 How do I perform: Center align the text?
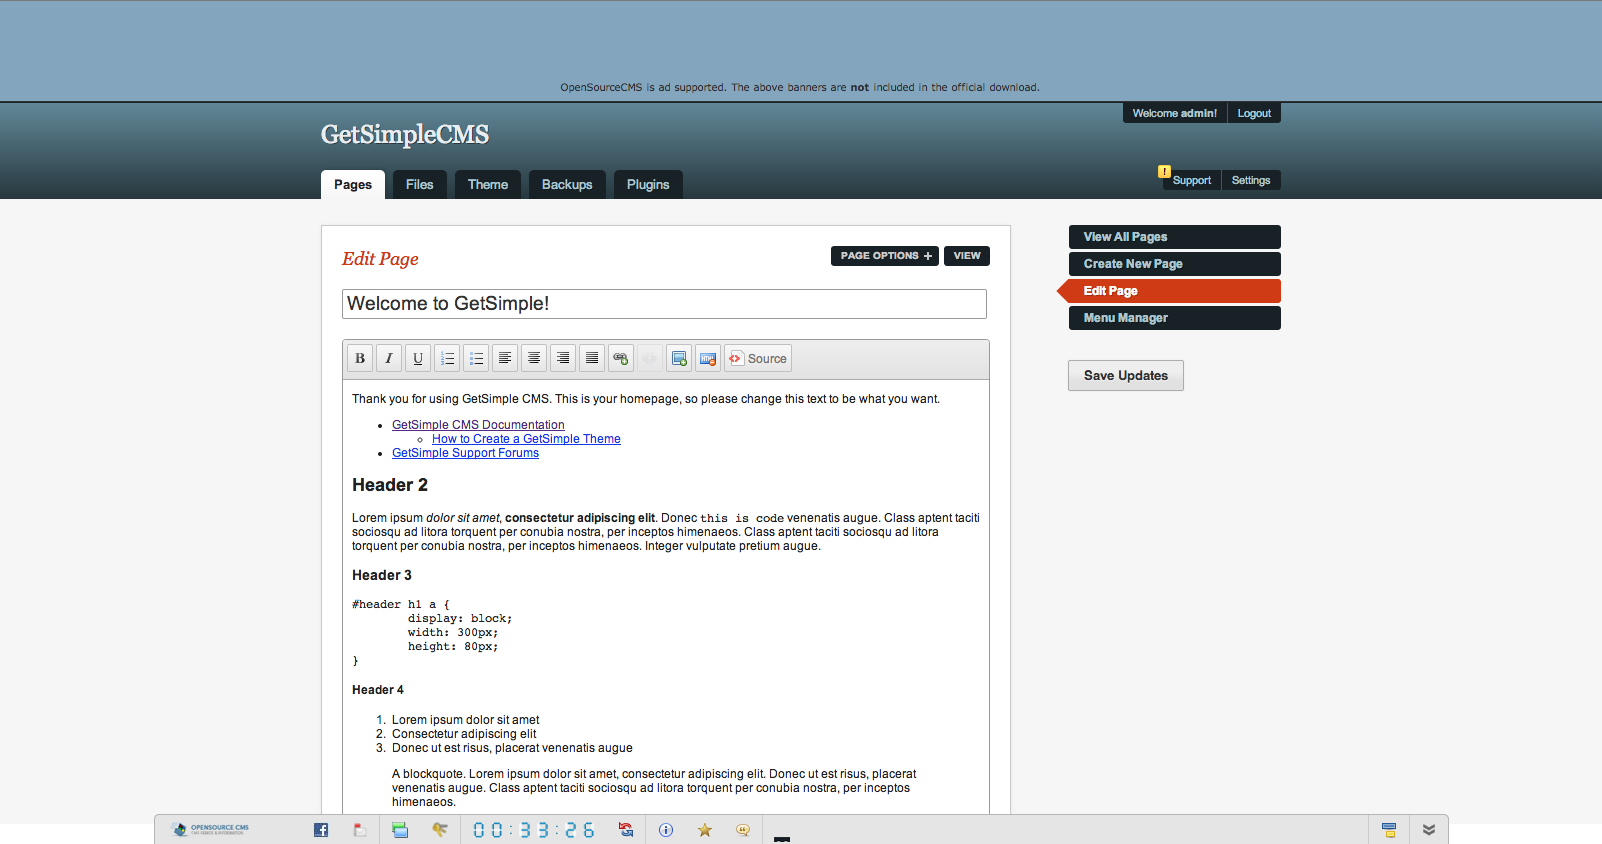[x=534, y=358]
